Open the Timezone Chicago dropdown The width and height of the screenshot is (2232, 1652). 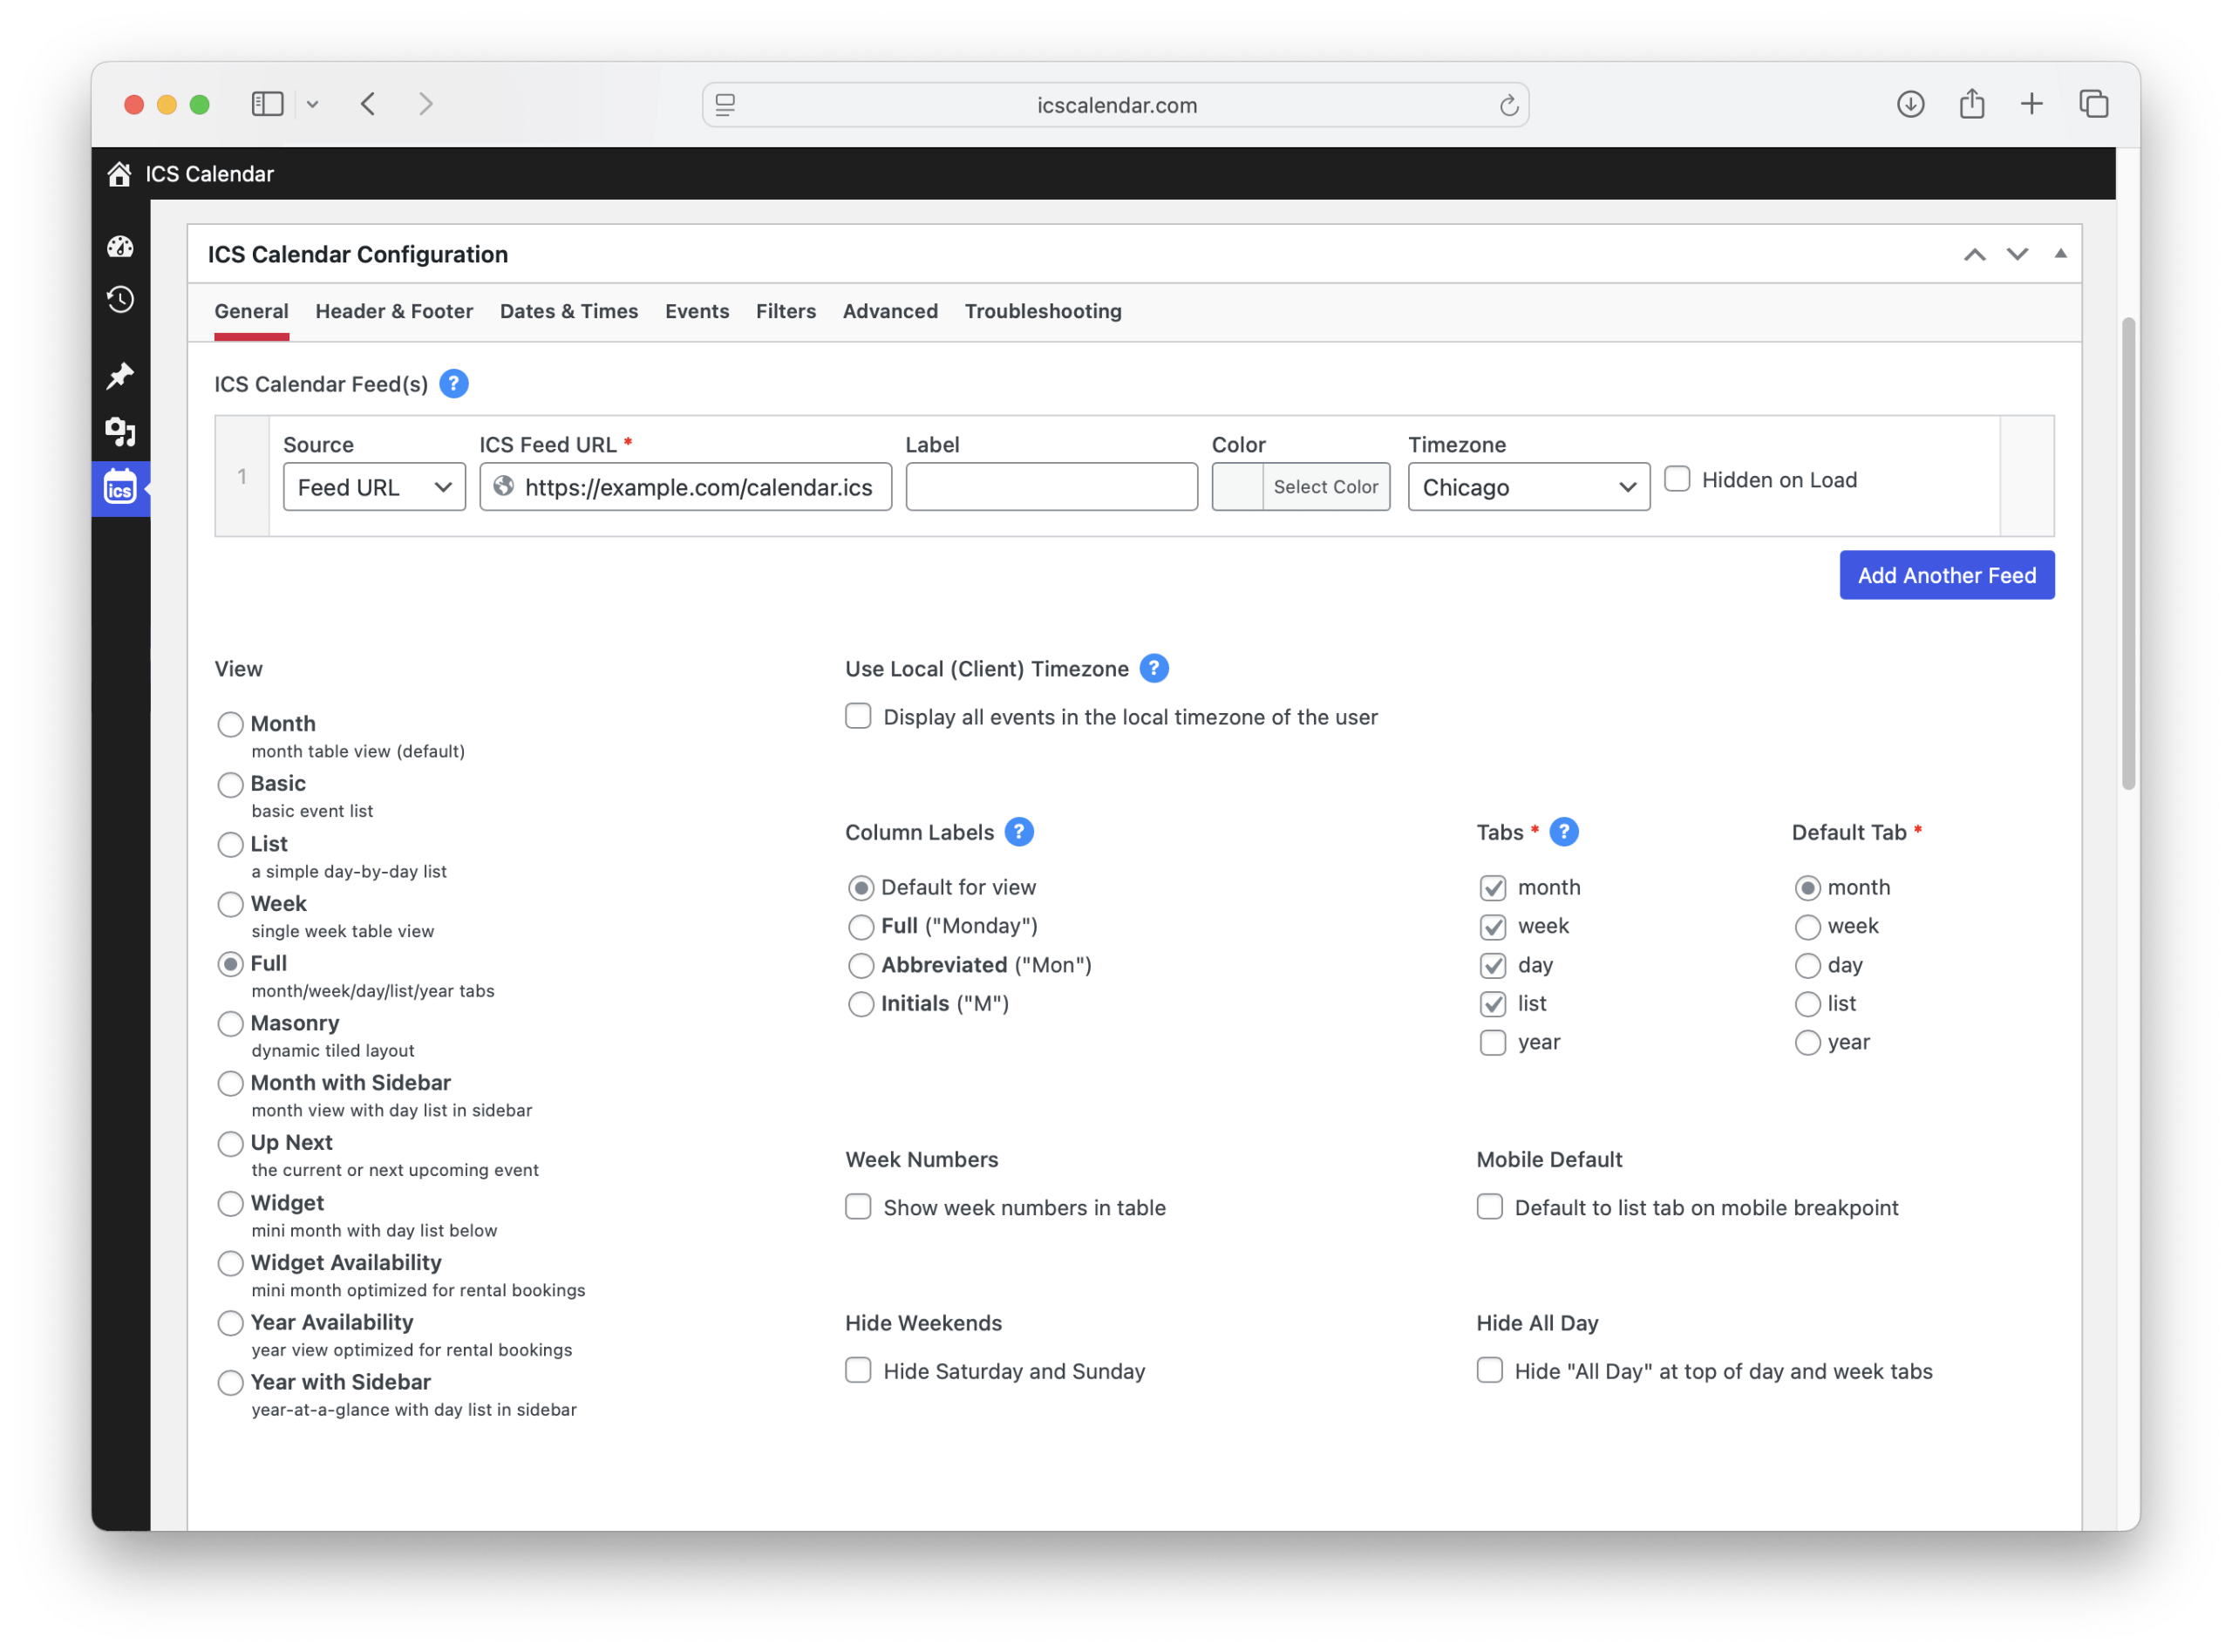[x=1529, y=487]
